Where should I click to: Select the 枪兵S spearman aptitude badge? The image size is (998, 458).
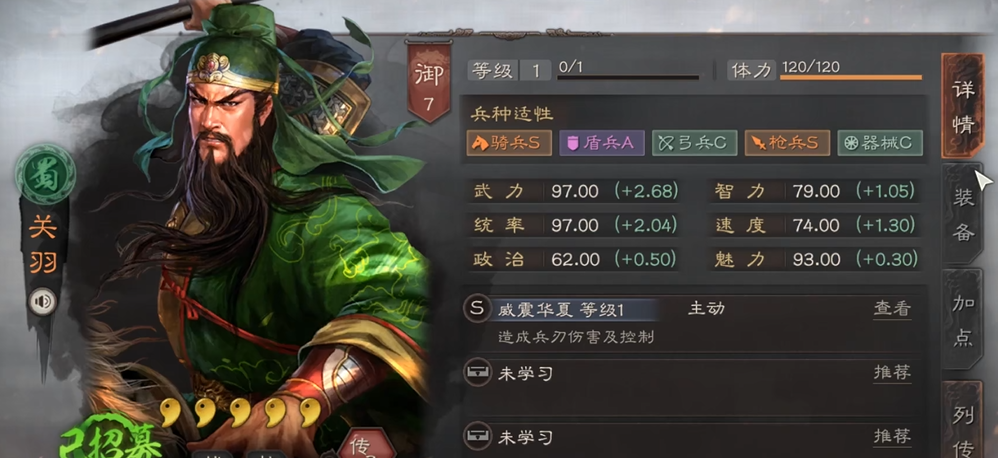tap(787, 143)
